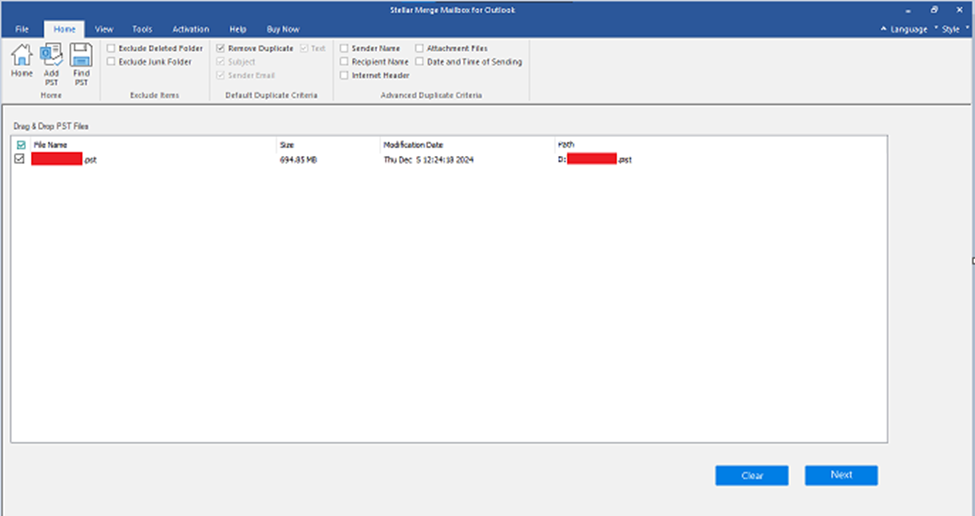975x516 pixels.
Task: Click the Next button
Action: pos(841,475)
